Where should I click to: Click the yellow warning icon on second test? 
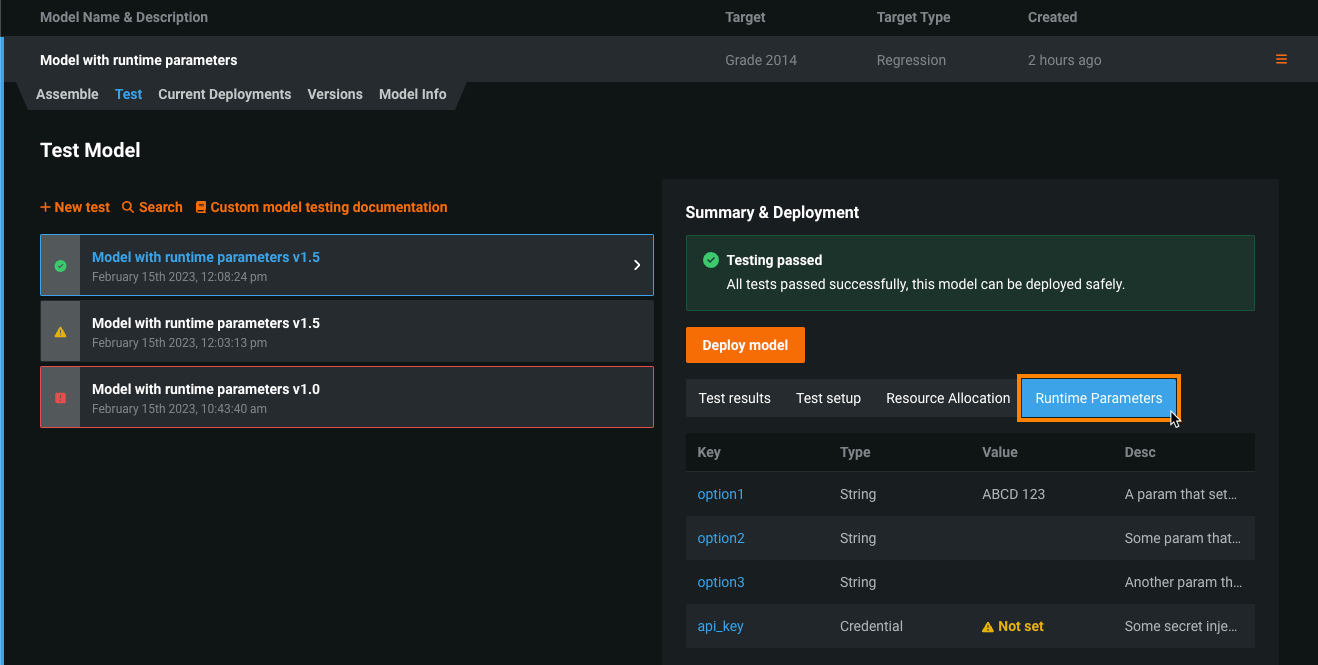pos(60,332)
